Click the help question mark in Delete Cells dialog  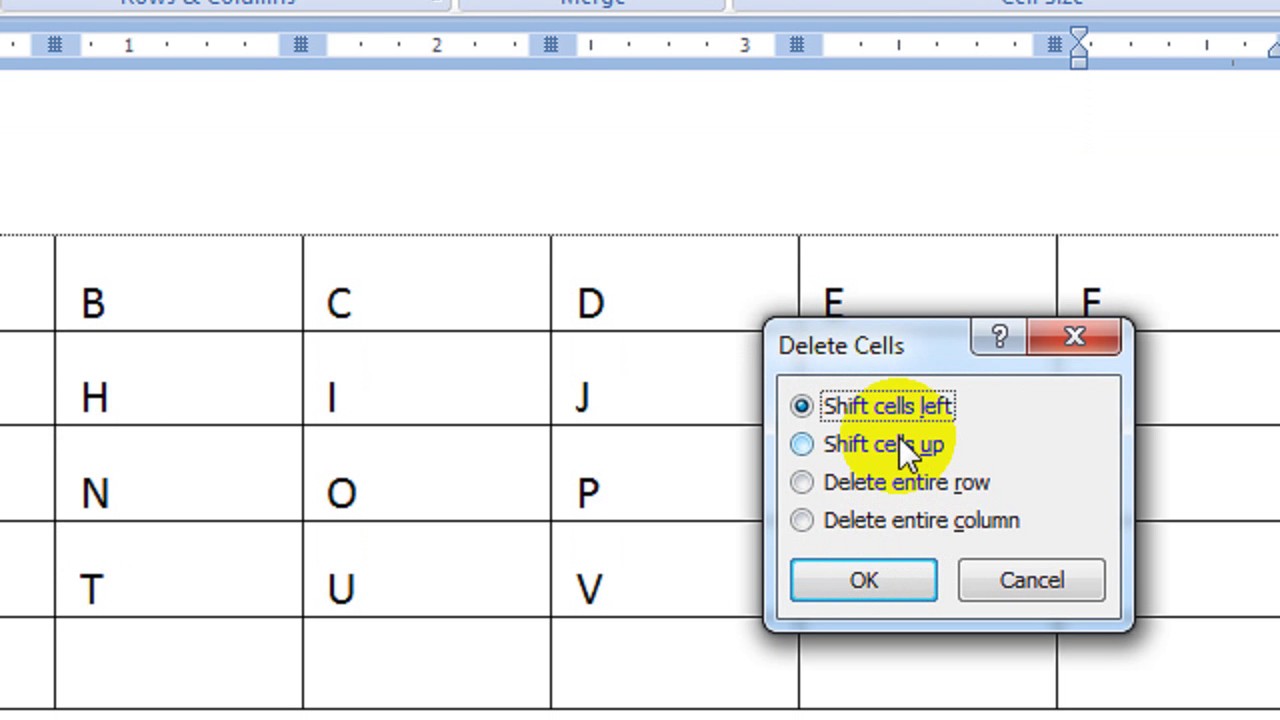click(x=999, y=338)
